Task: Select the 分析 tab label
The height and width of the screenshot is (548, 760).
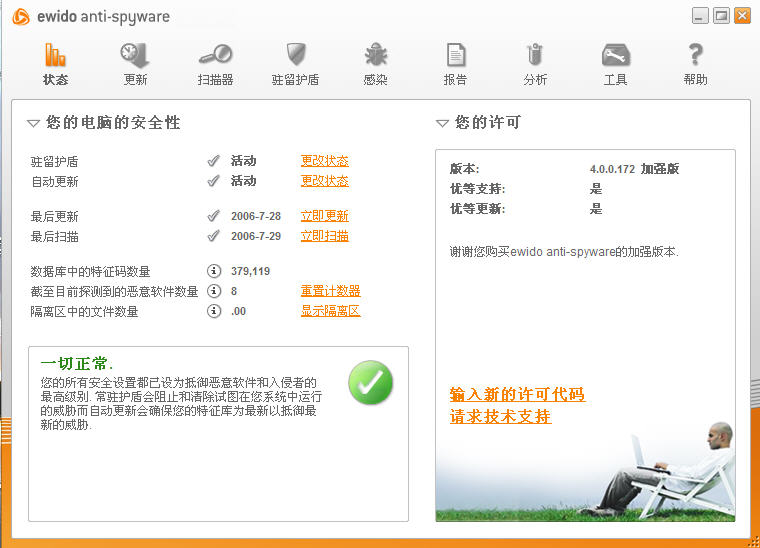Action: [x=535, y=79]
